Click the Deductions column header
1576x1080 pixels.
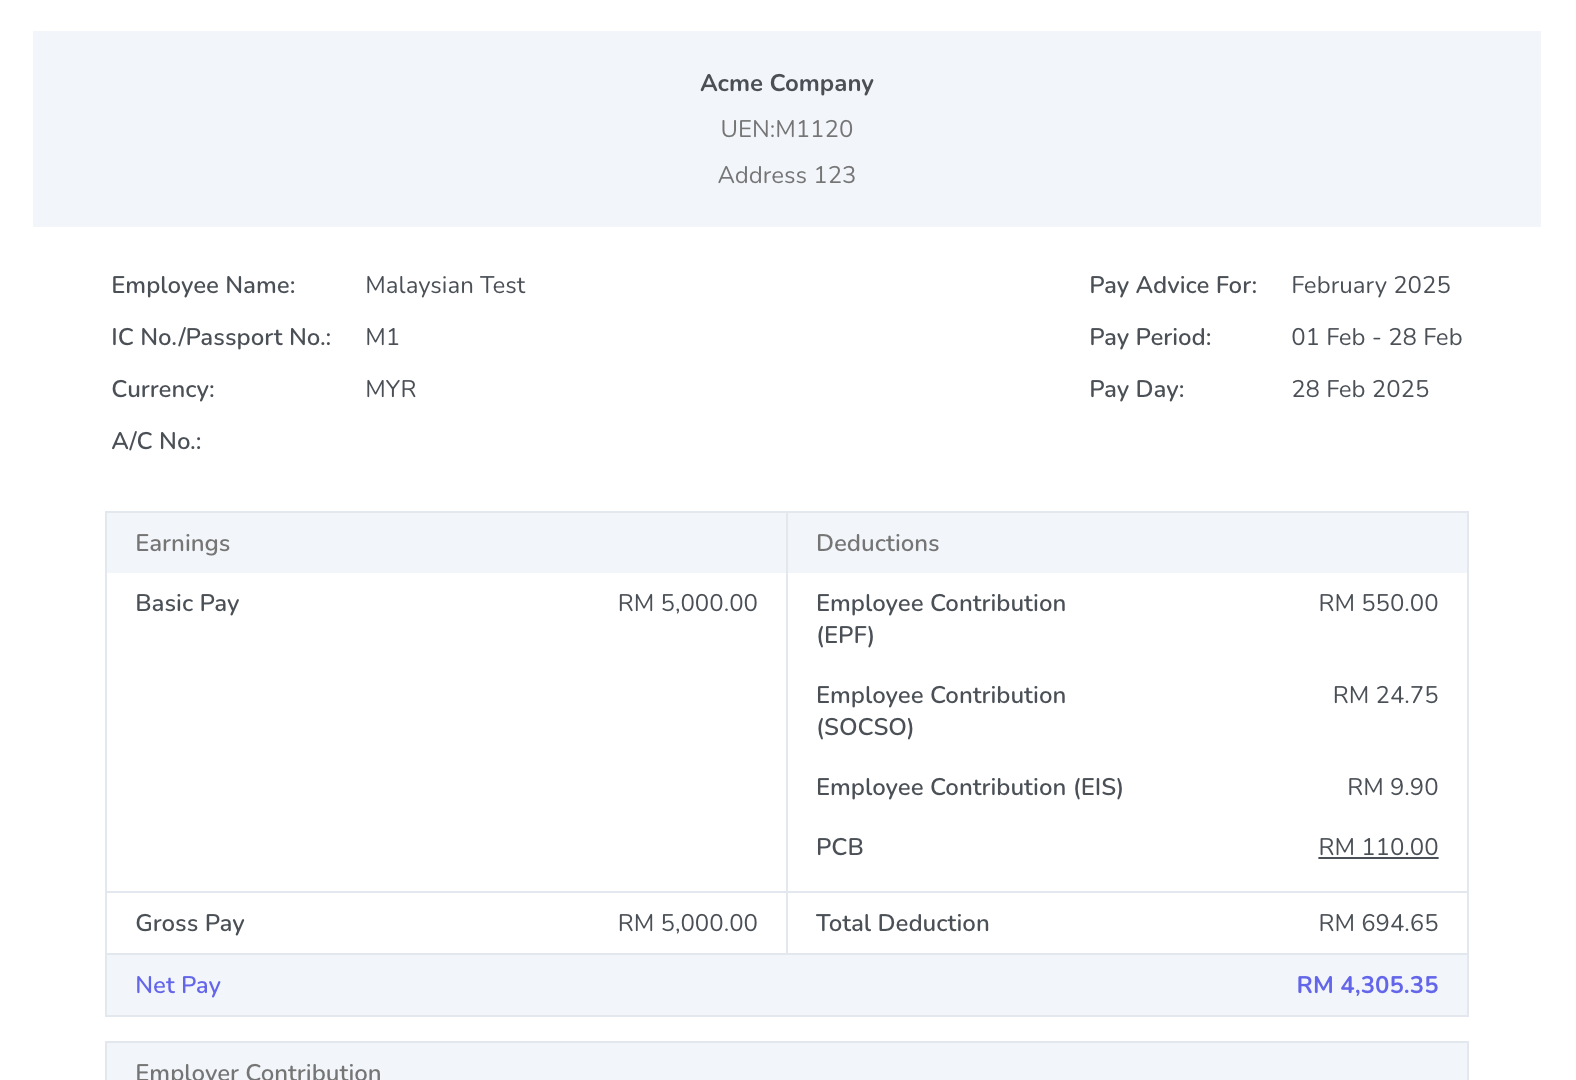pos(878,543)
